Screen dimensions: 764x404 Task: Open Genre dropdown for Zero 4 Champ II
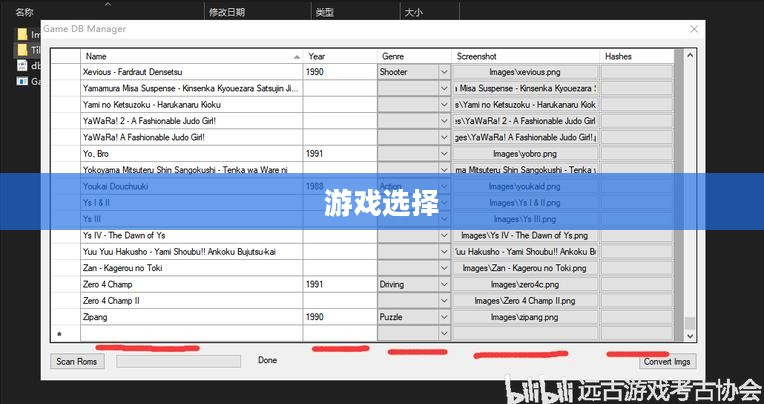[x=444, y=301]
